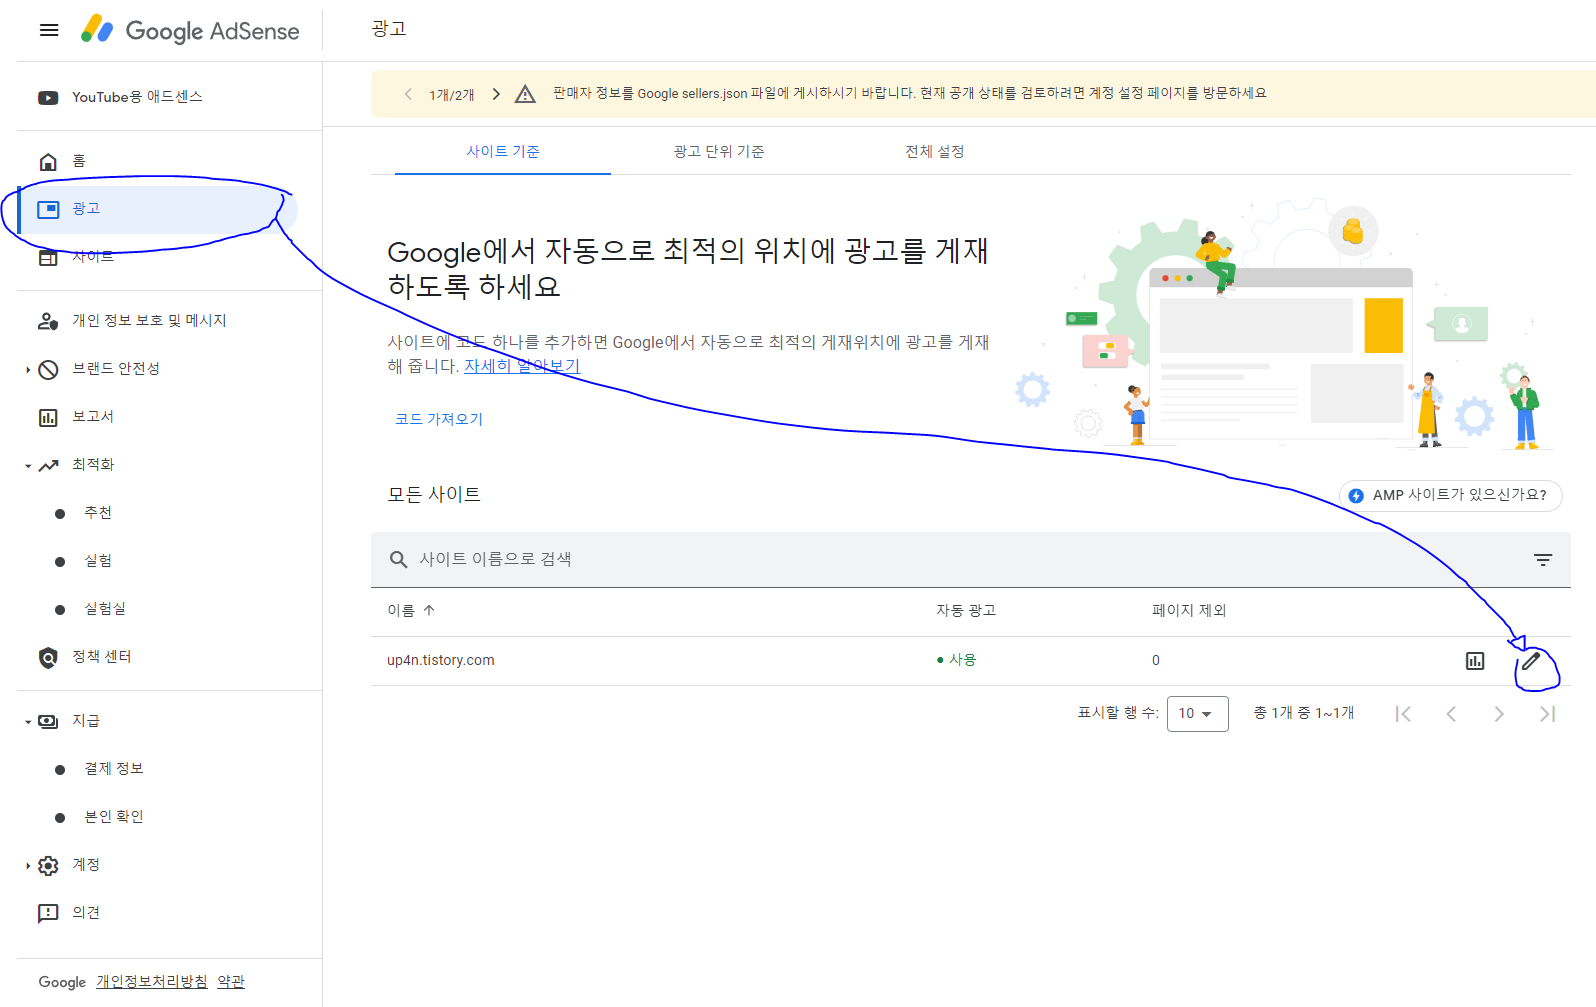Click AMP 사이트가 있으신가요? button
Screen dimensions: 1596x1007
[1450, 495]
